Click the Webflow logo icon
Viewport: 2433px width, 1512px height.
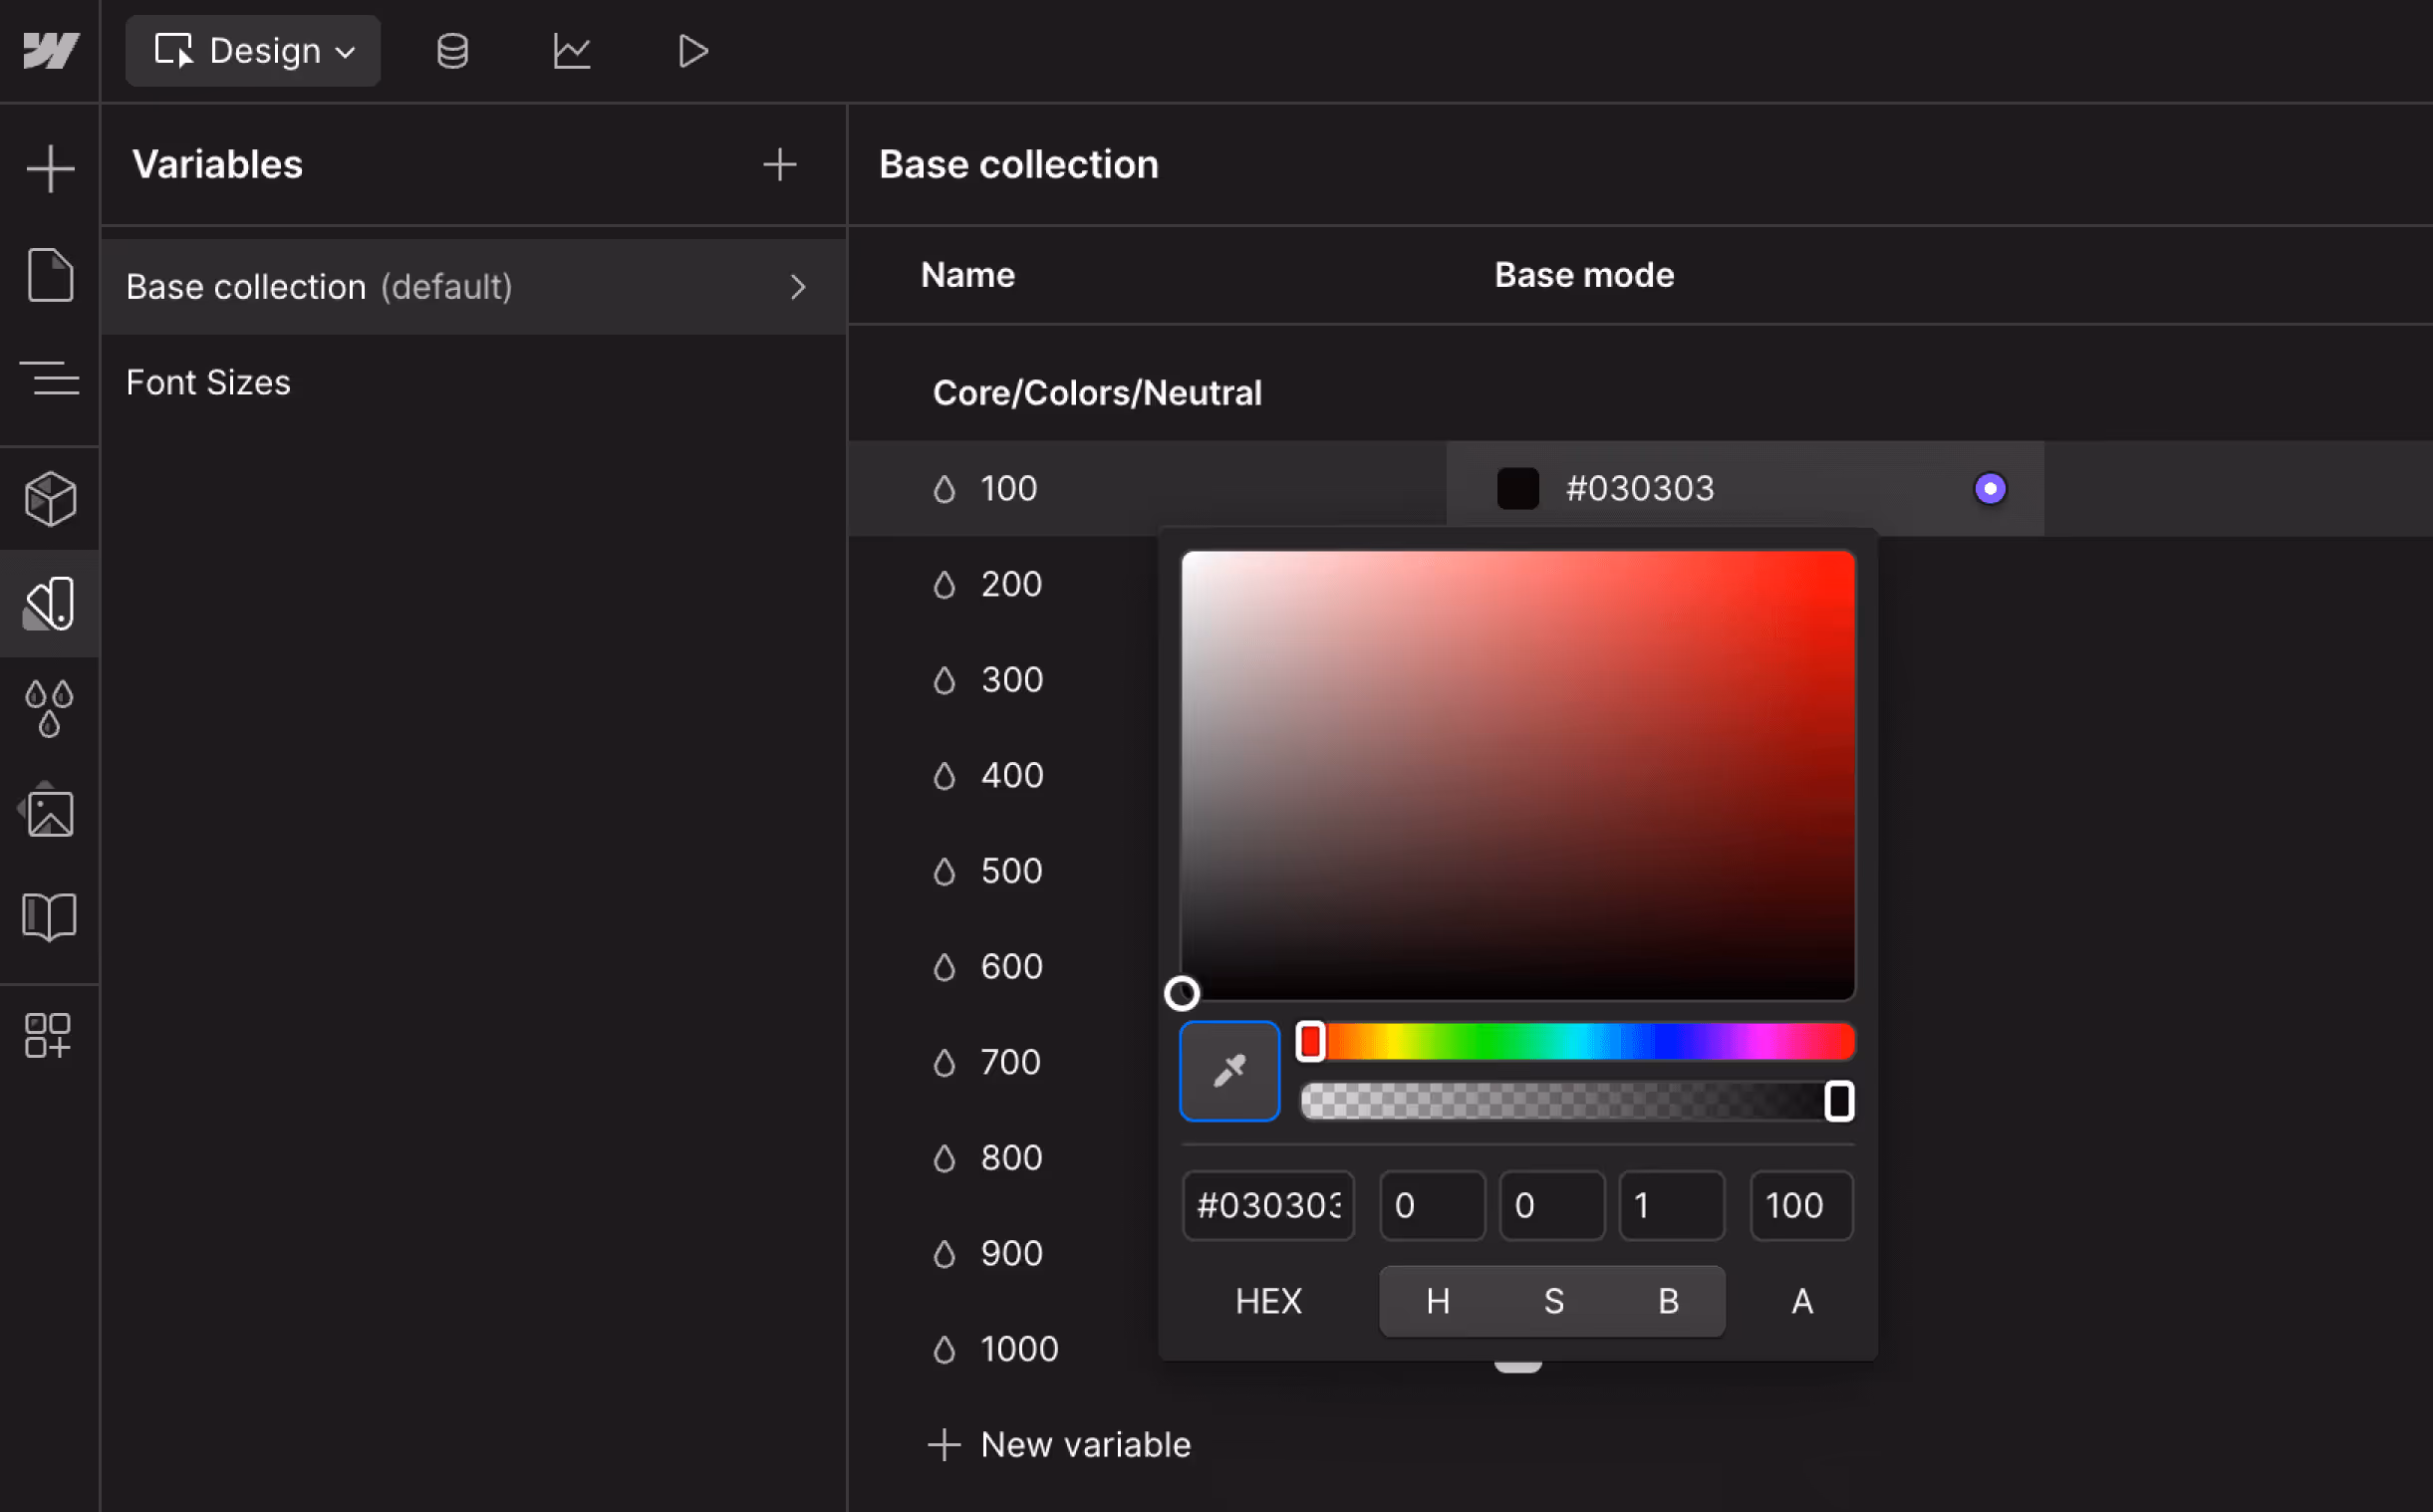(50, 50)
